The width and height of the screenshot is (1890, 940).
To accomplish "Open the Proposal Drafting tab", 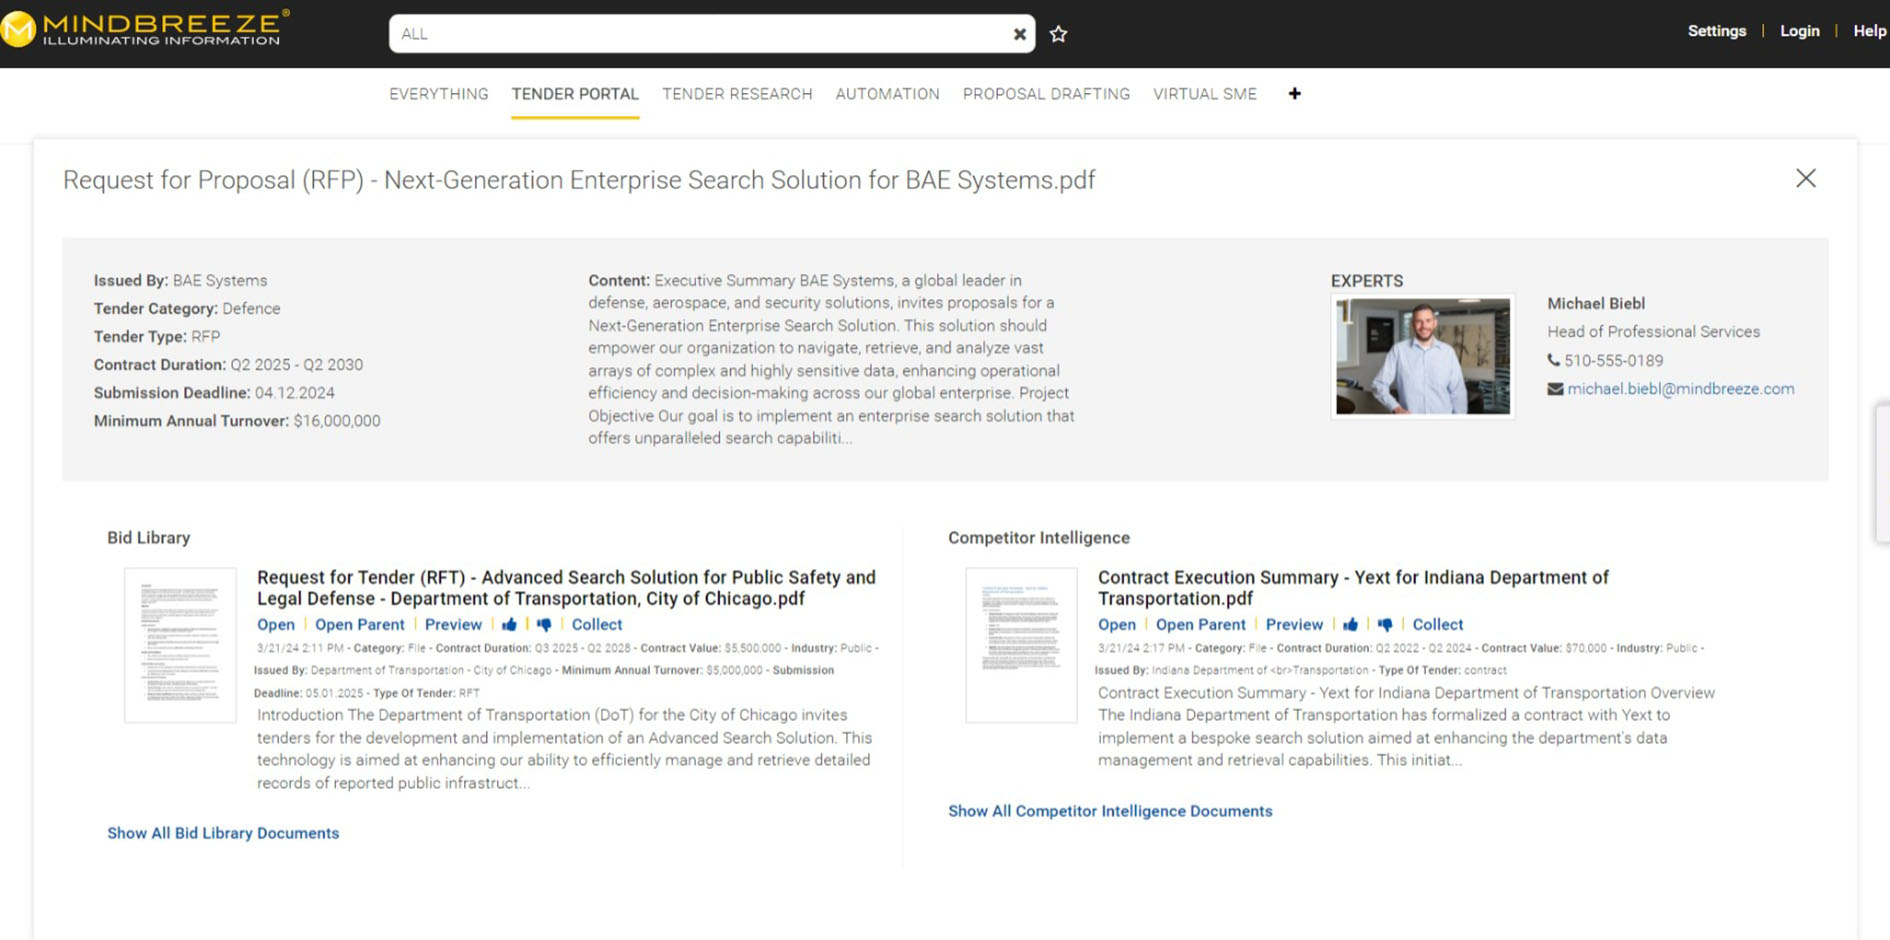I will pyautogui.click(x=1046, y=94).
